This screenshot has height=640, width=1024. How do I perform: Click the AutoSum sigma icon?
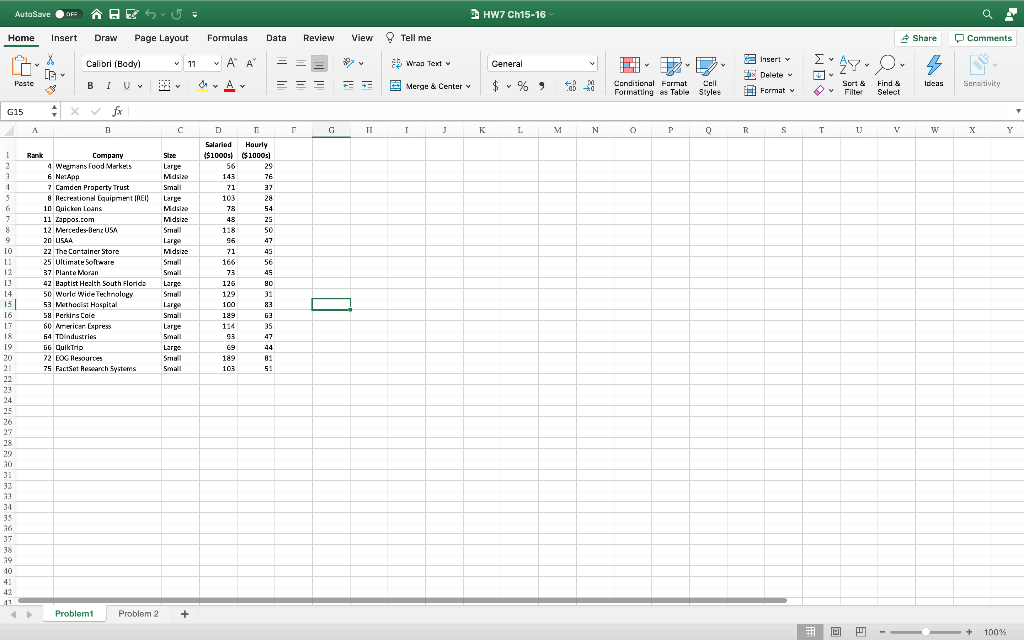pos(819,59)
